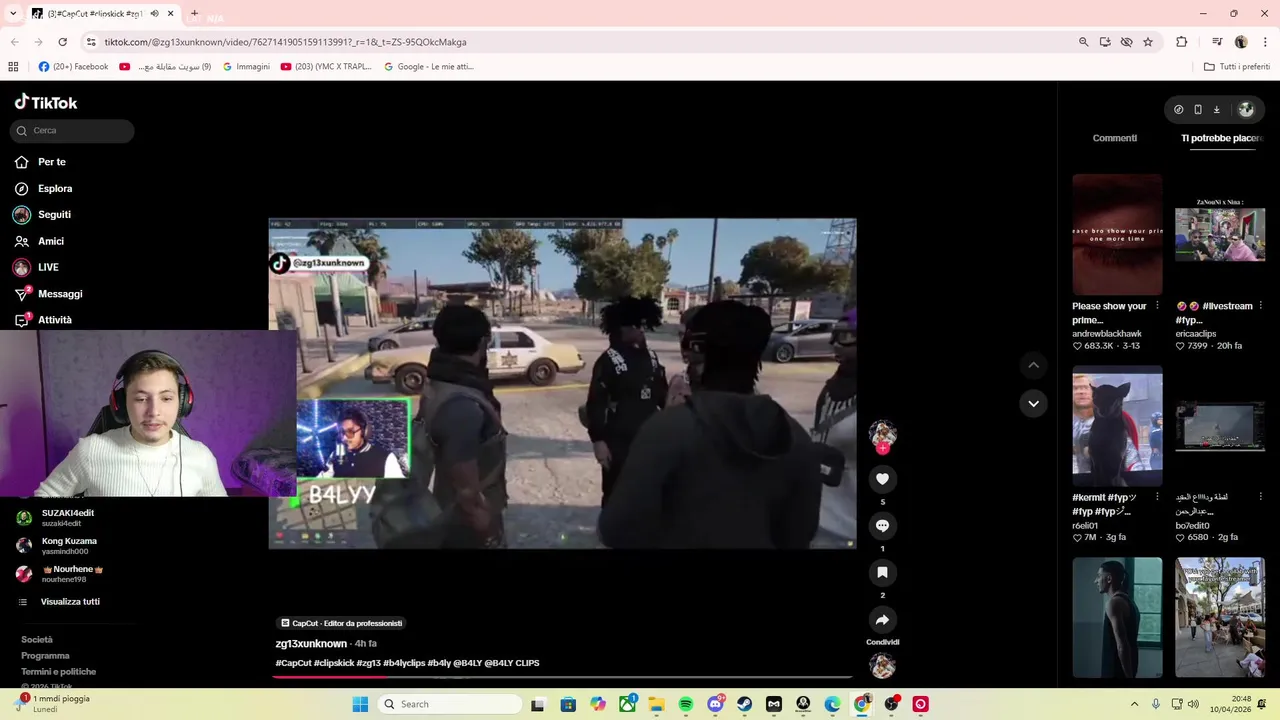Open options for #kermit video

coord(1157,497)
